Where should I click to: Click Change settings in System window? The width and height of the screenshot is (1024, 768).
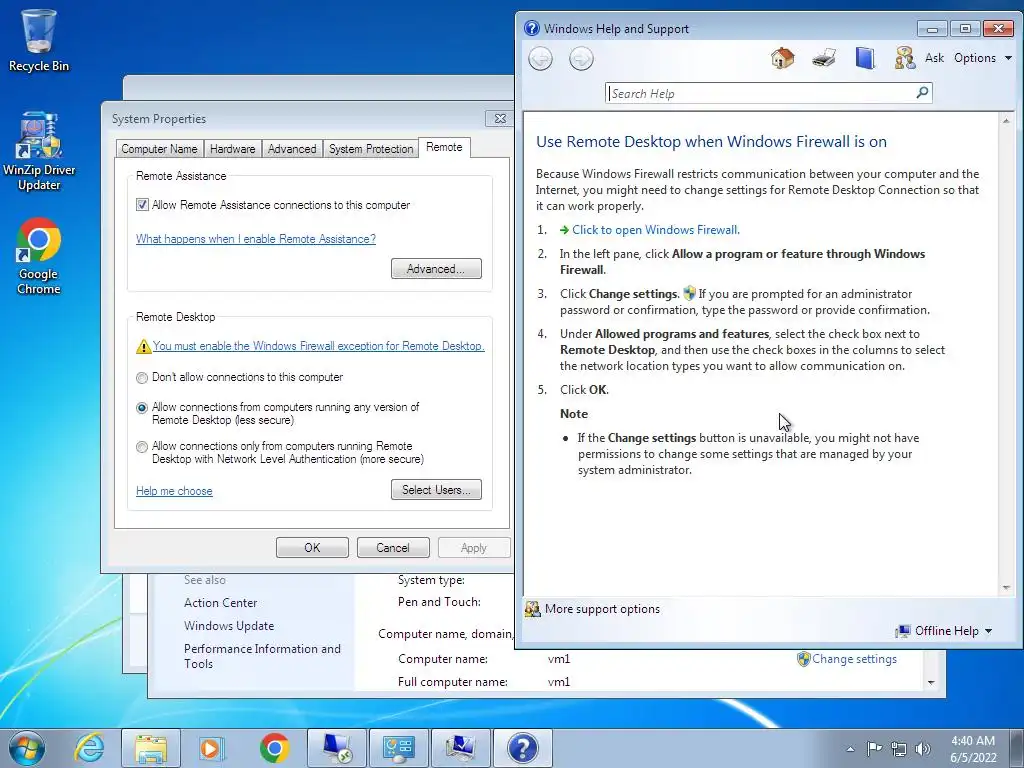tap(854, 659)
